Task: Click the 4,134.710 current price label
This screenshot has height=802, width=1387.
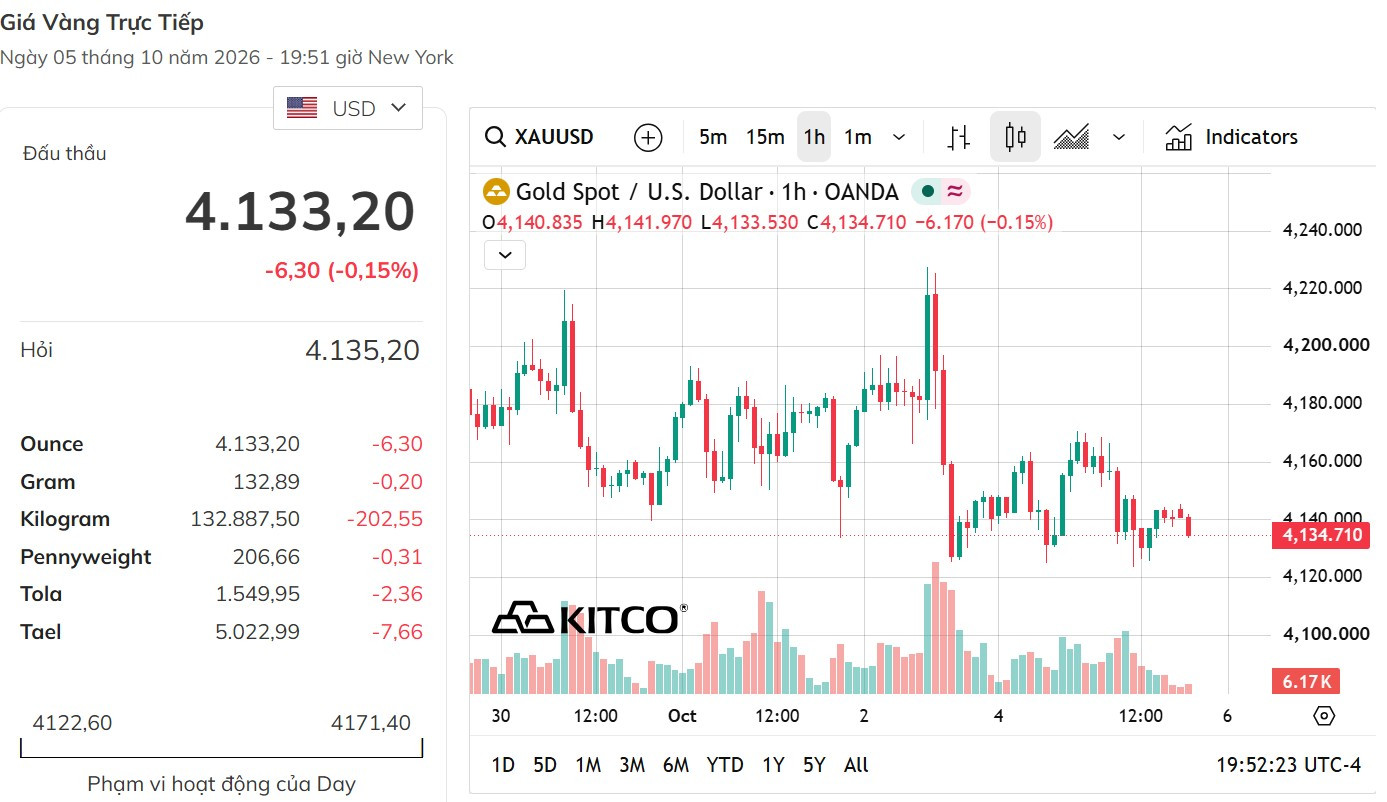Action: click(1320, 535)
